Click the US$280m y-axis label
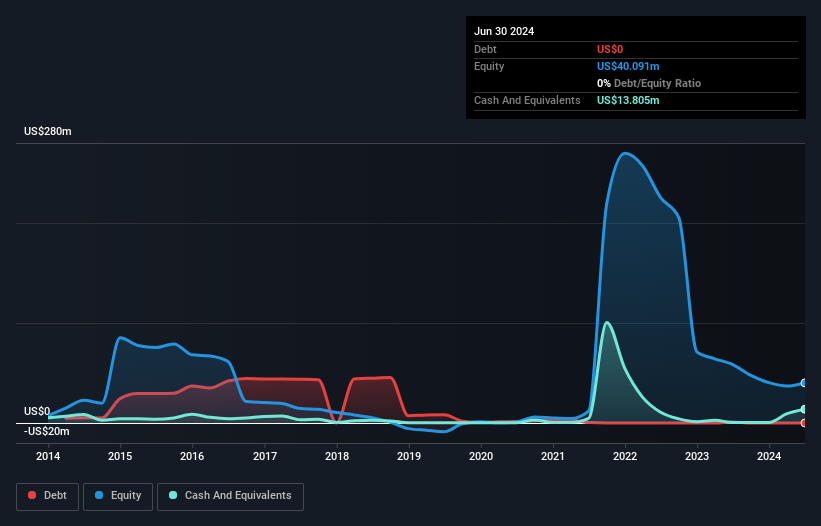821x526 pixels. click(48, 131)
